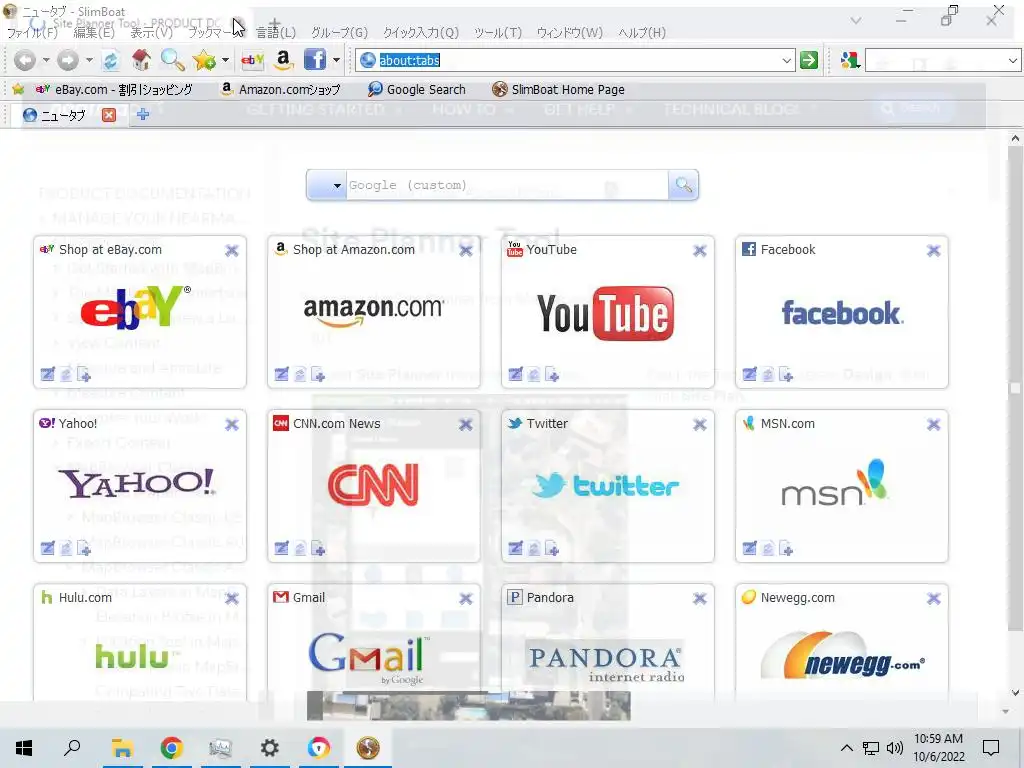Click the middle thumbnail icon on the Amazon tile
The image size is (1024, 768).
point(300,374)
